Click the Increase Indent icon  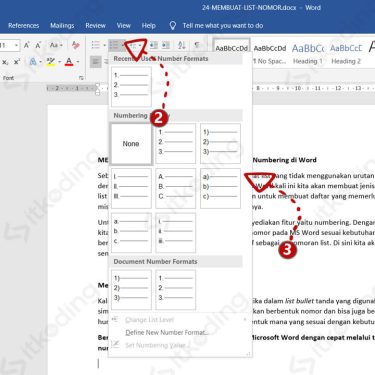coord(166,45)
